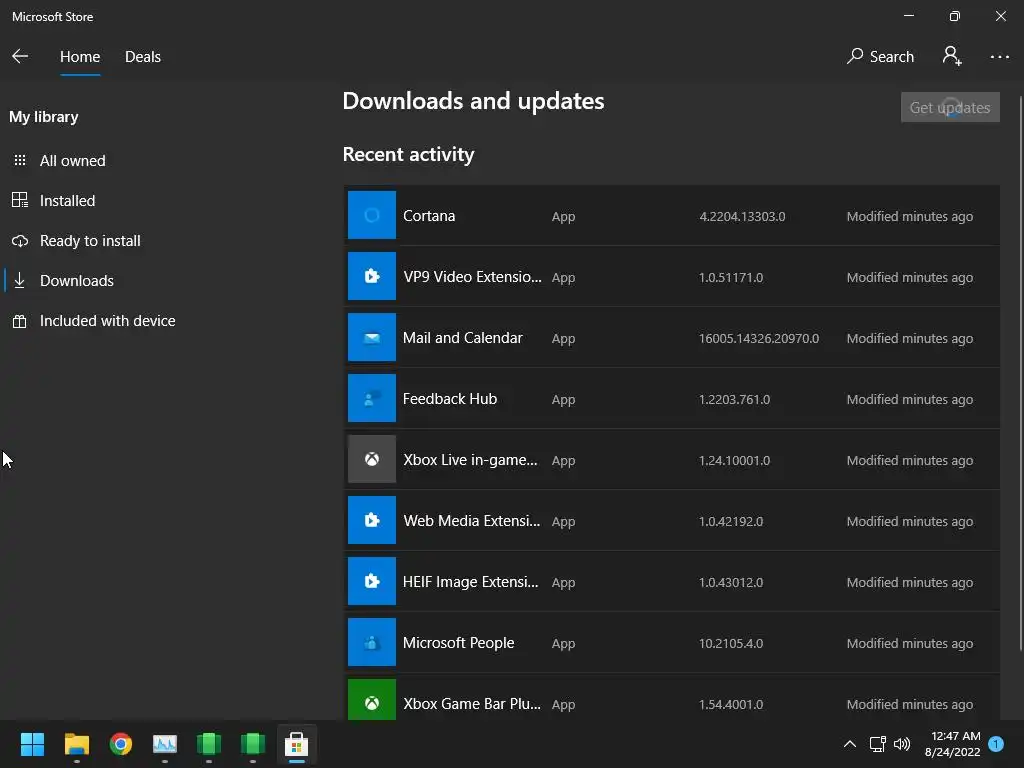The image size is (1024, 768).
Task: Go back using the back arrow
Action: 20,57
